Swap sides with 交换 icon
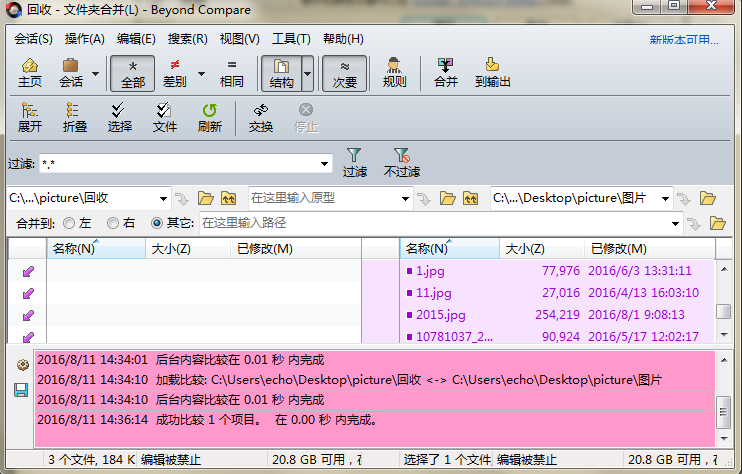742x474 pixels. pos(261,118)
